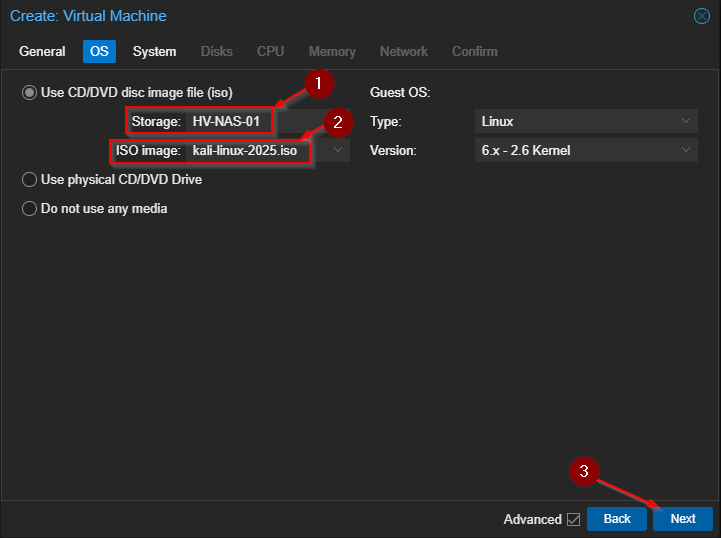Open the Memory tab

332,51
